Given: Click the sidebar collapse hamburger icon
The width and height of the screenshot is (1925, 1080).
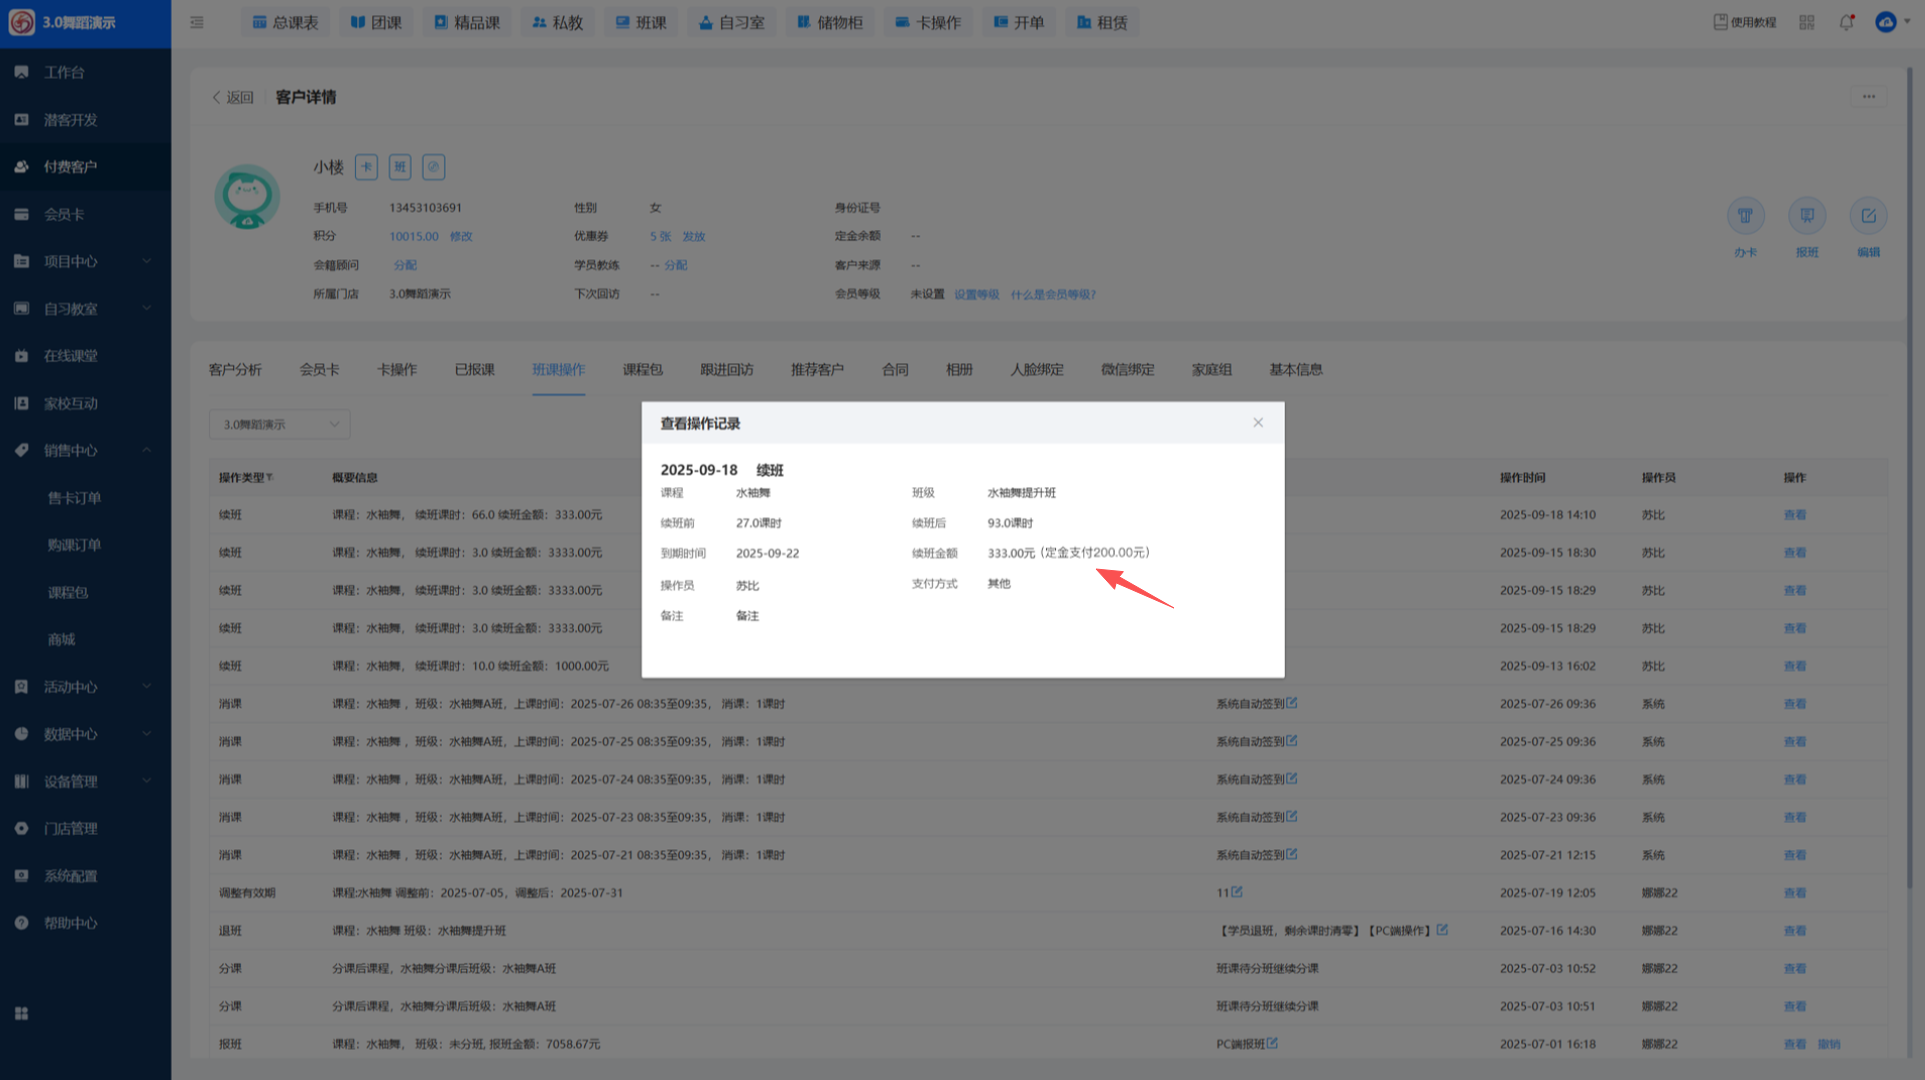Looking at the screenshot, I should [x=197, y=22].
